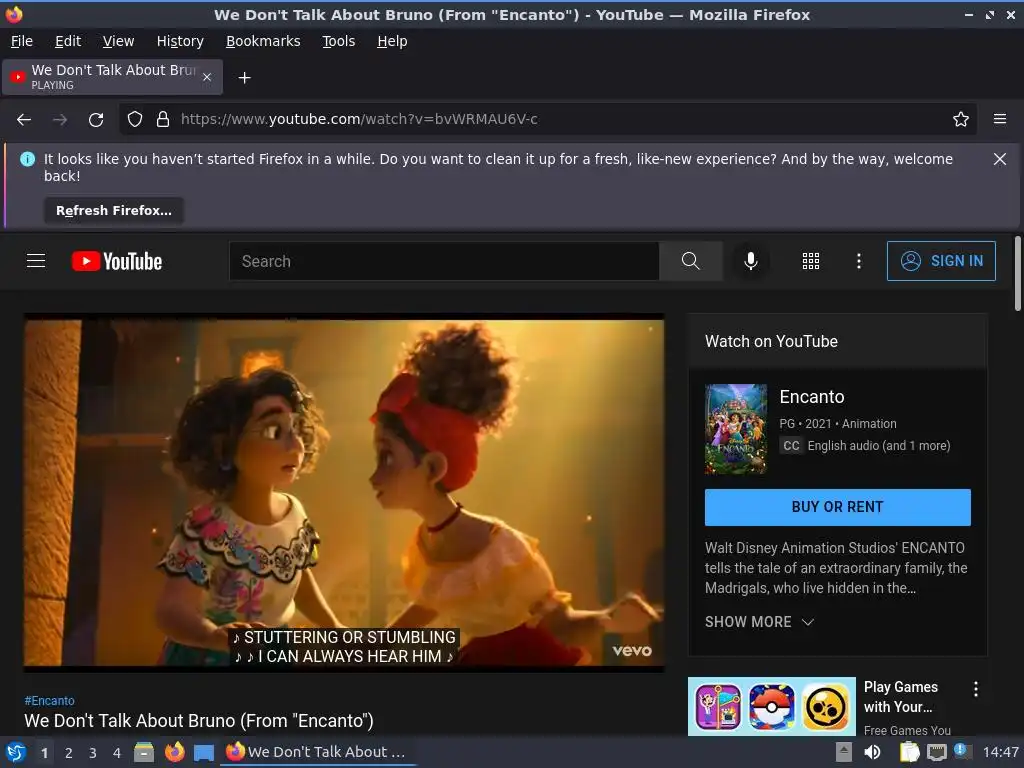This screenshot has height=768, width=1024.
Task: Open the Edit menu
Action: pyautogui.click(x=68, y=41)
